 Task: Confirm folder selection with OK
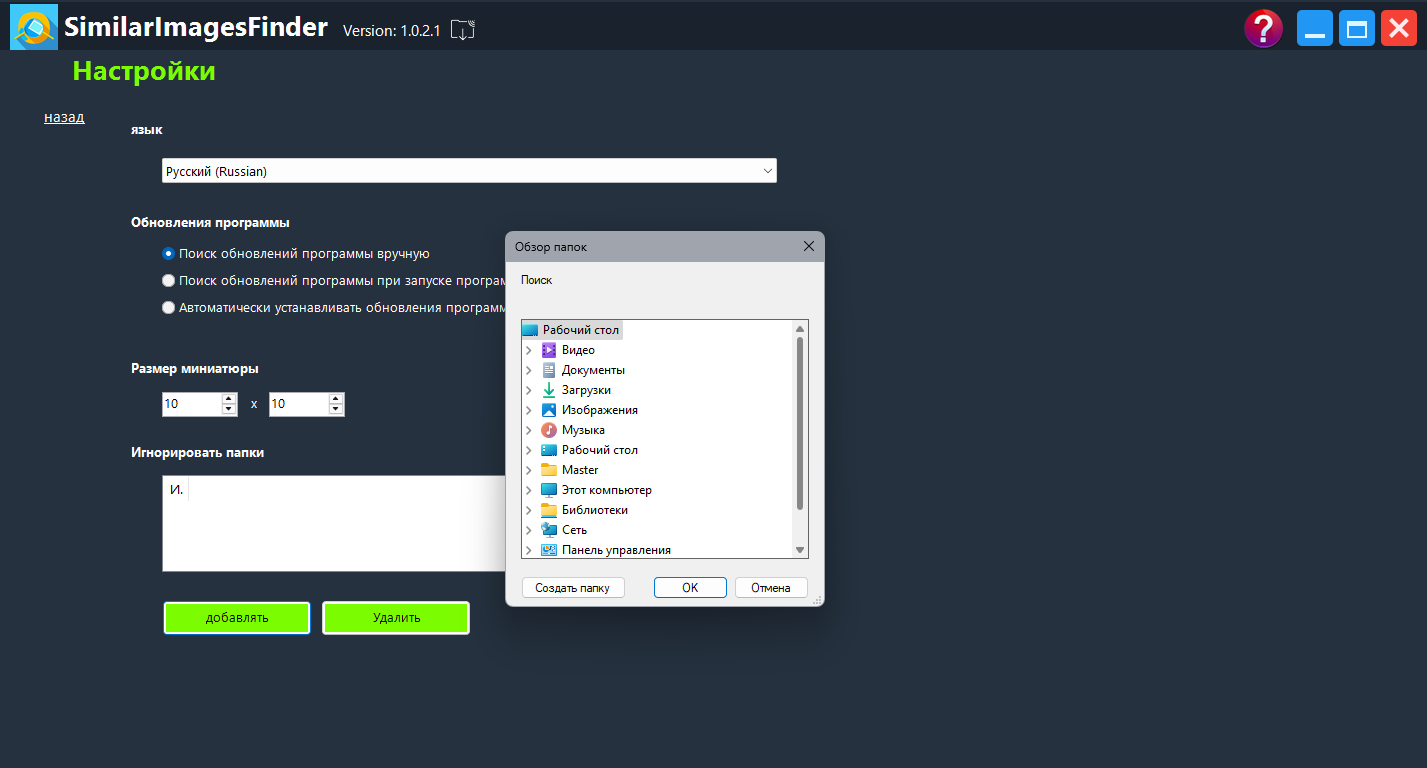click(x=690, y=588)
